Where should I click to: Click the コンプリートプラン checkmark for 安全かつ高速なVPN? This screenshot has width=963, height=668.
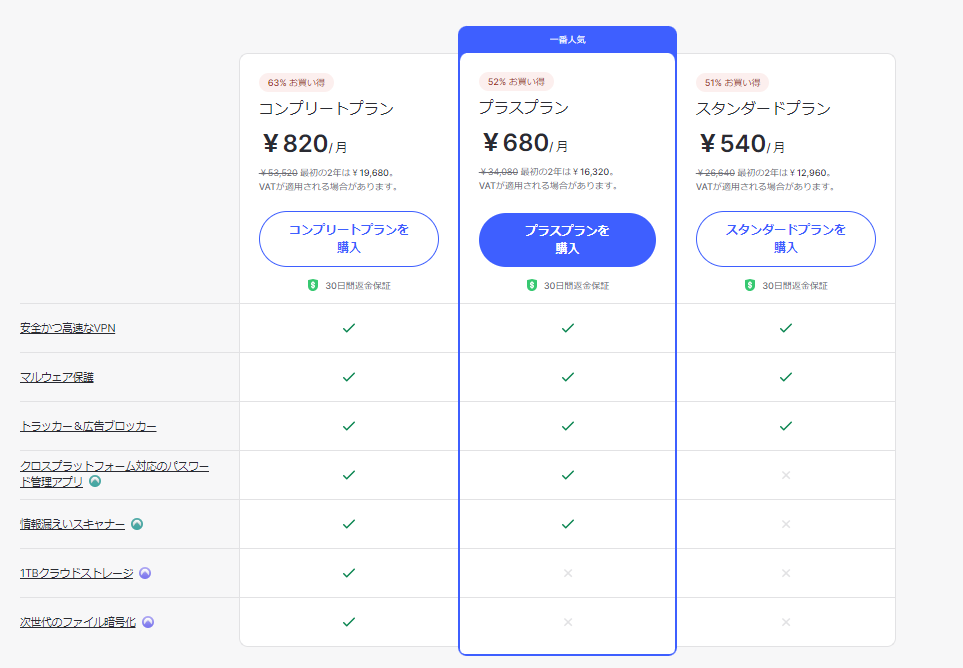click(x=349, y=328)
